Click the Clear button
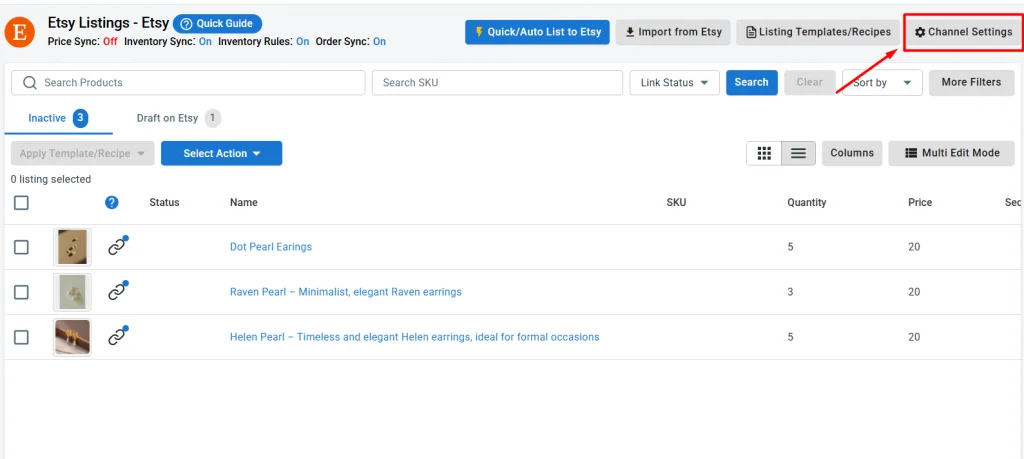This screenshot has height=459, width=1024. point(809,82)
